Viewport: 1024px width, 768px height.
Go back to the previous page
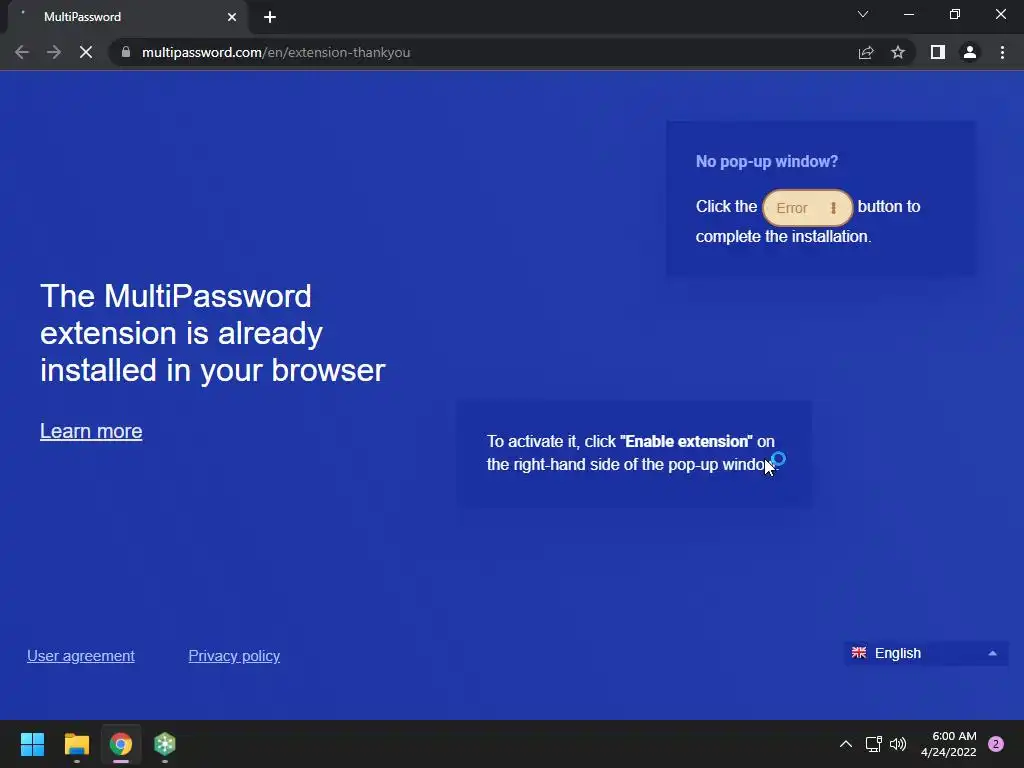point(22,52)
